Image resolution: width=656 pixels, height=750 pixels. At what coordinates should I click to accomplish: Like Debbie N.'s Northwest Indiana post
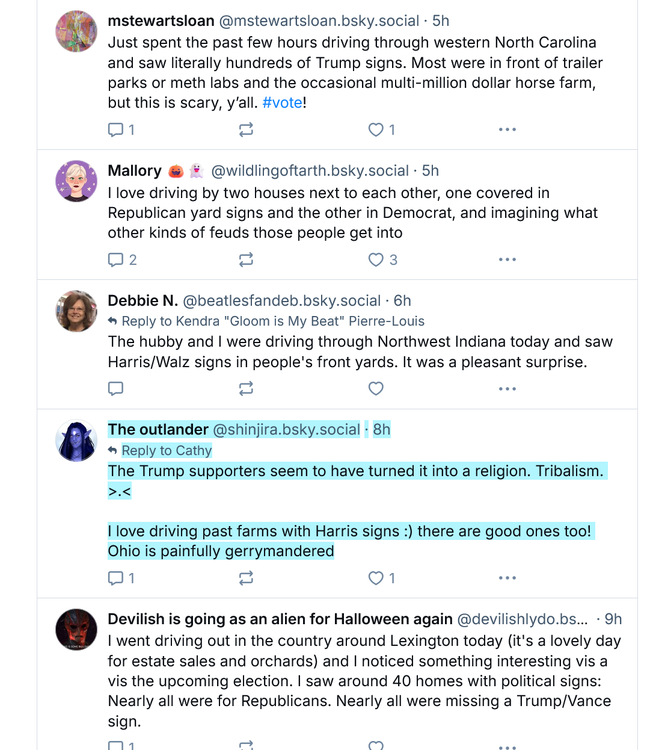pyautogui.click(x=376, y=388)
